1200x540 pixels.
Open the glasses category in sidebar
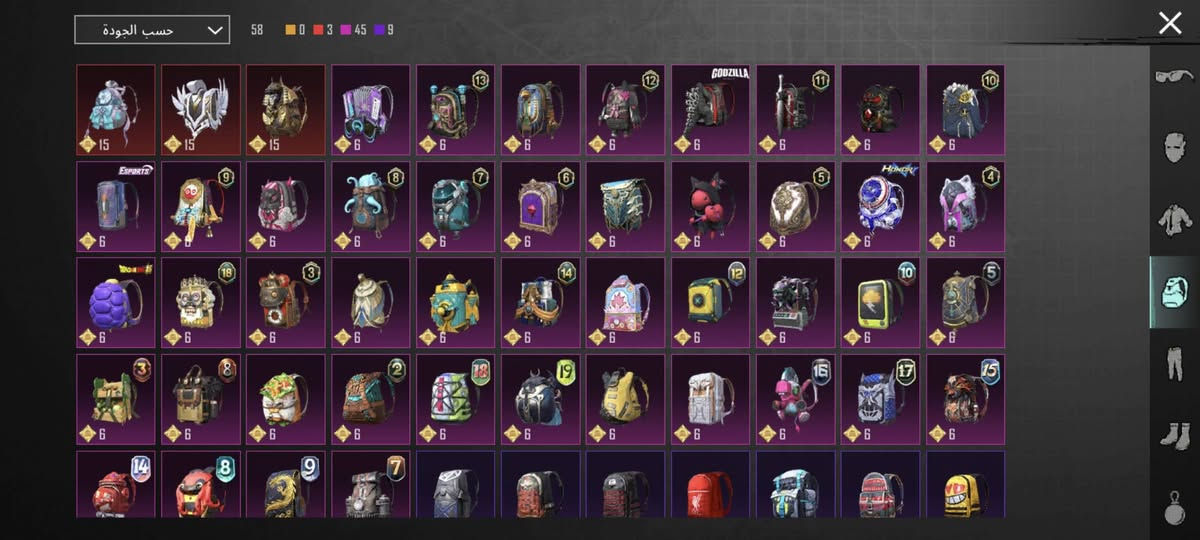tap(1174, 77)
